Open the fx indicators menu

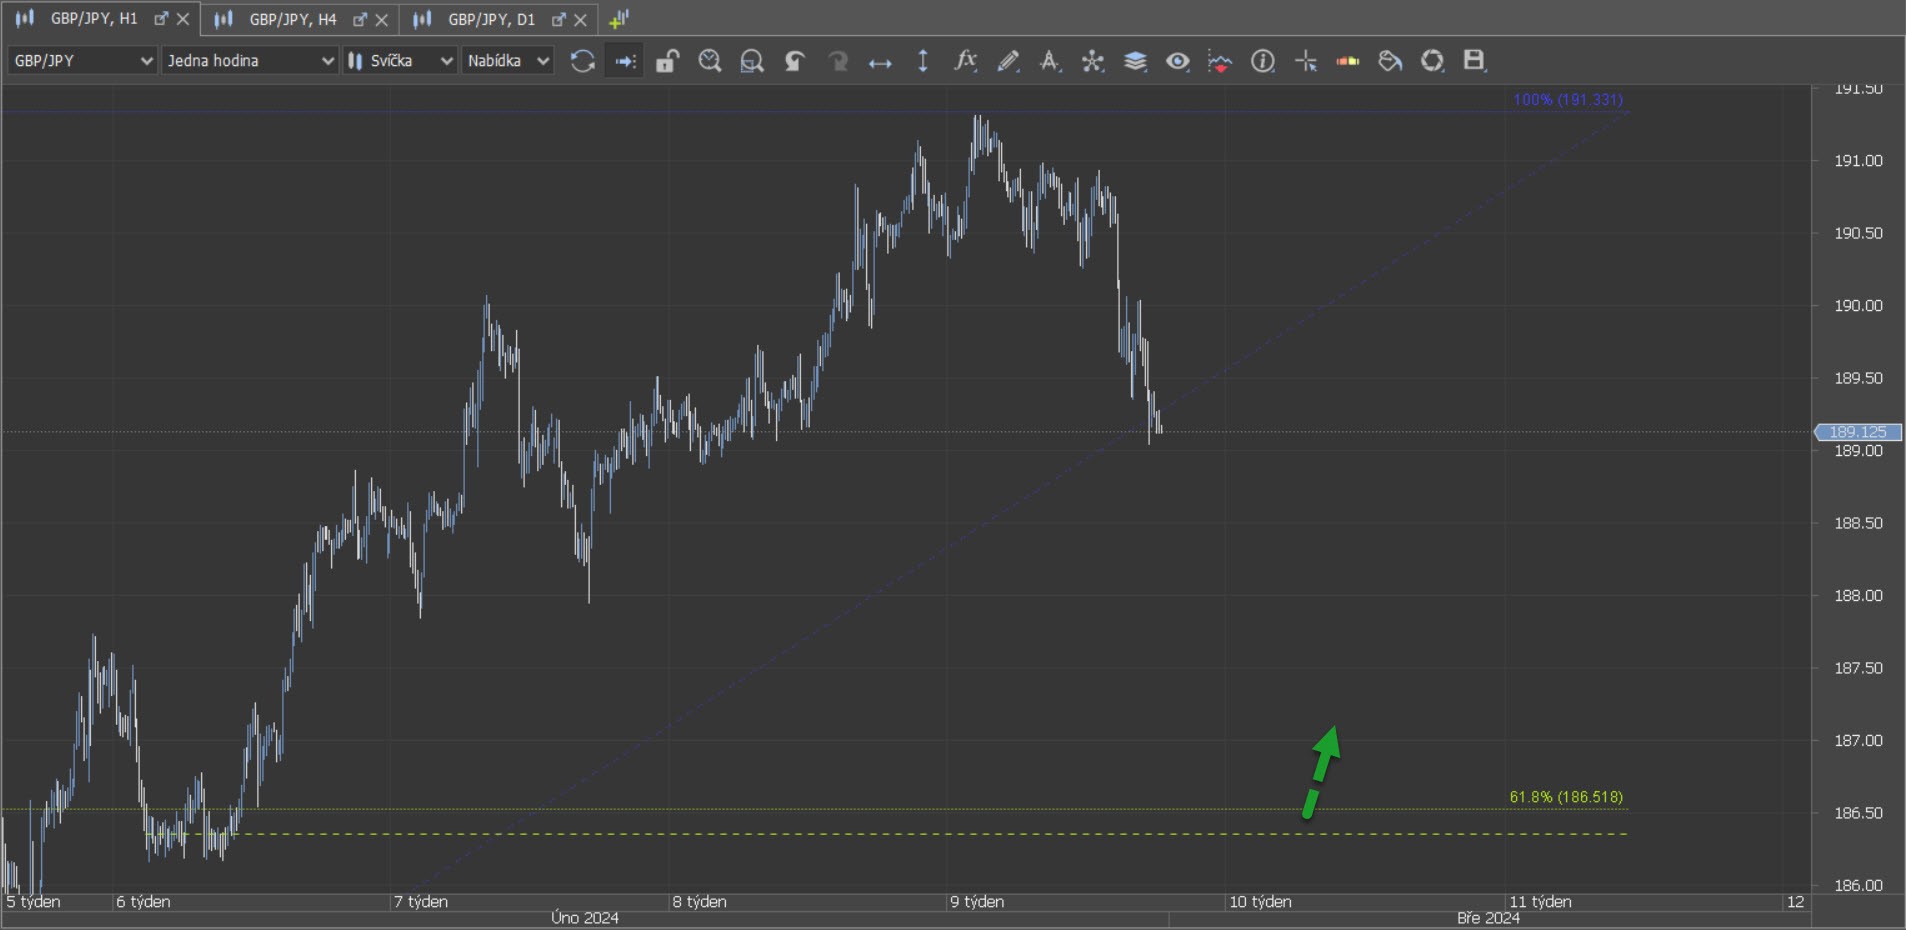click(965, 61)
